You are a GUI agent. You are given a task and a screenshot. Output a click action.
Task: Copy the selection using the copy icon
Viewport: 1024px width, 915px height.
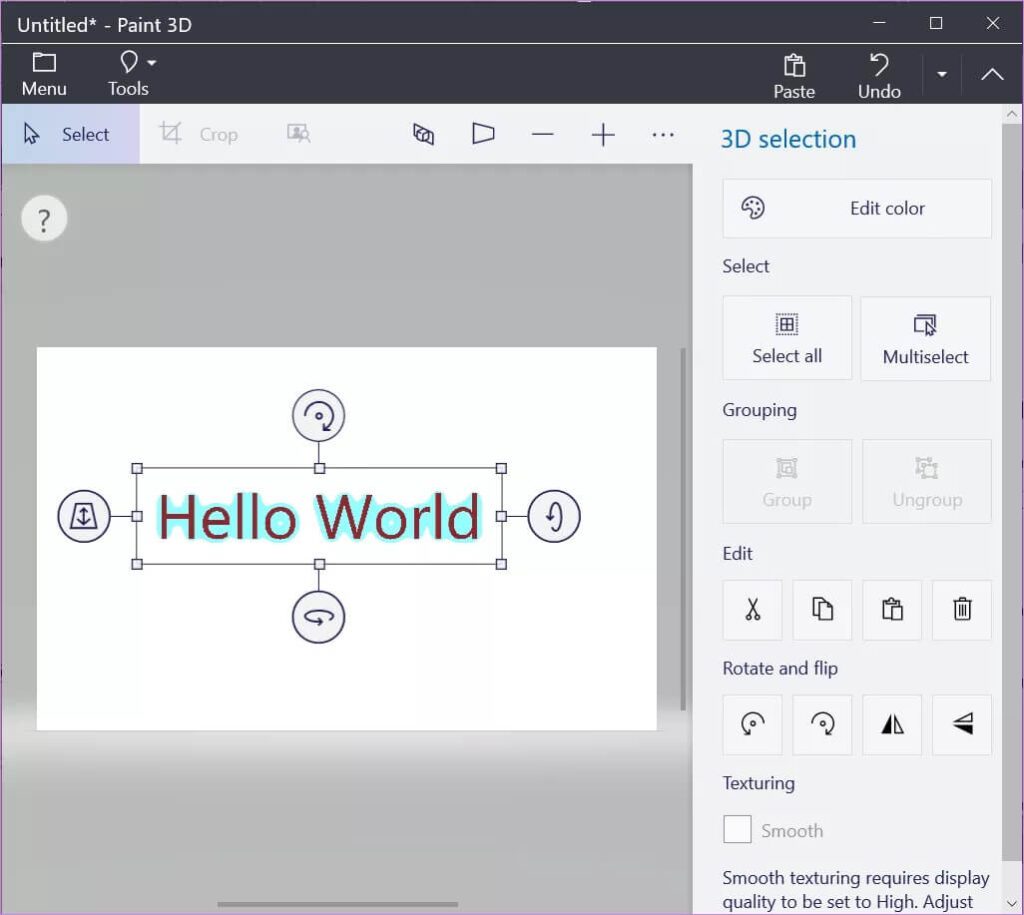[x=822, y=610]
